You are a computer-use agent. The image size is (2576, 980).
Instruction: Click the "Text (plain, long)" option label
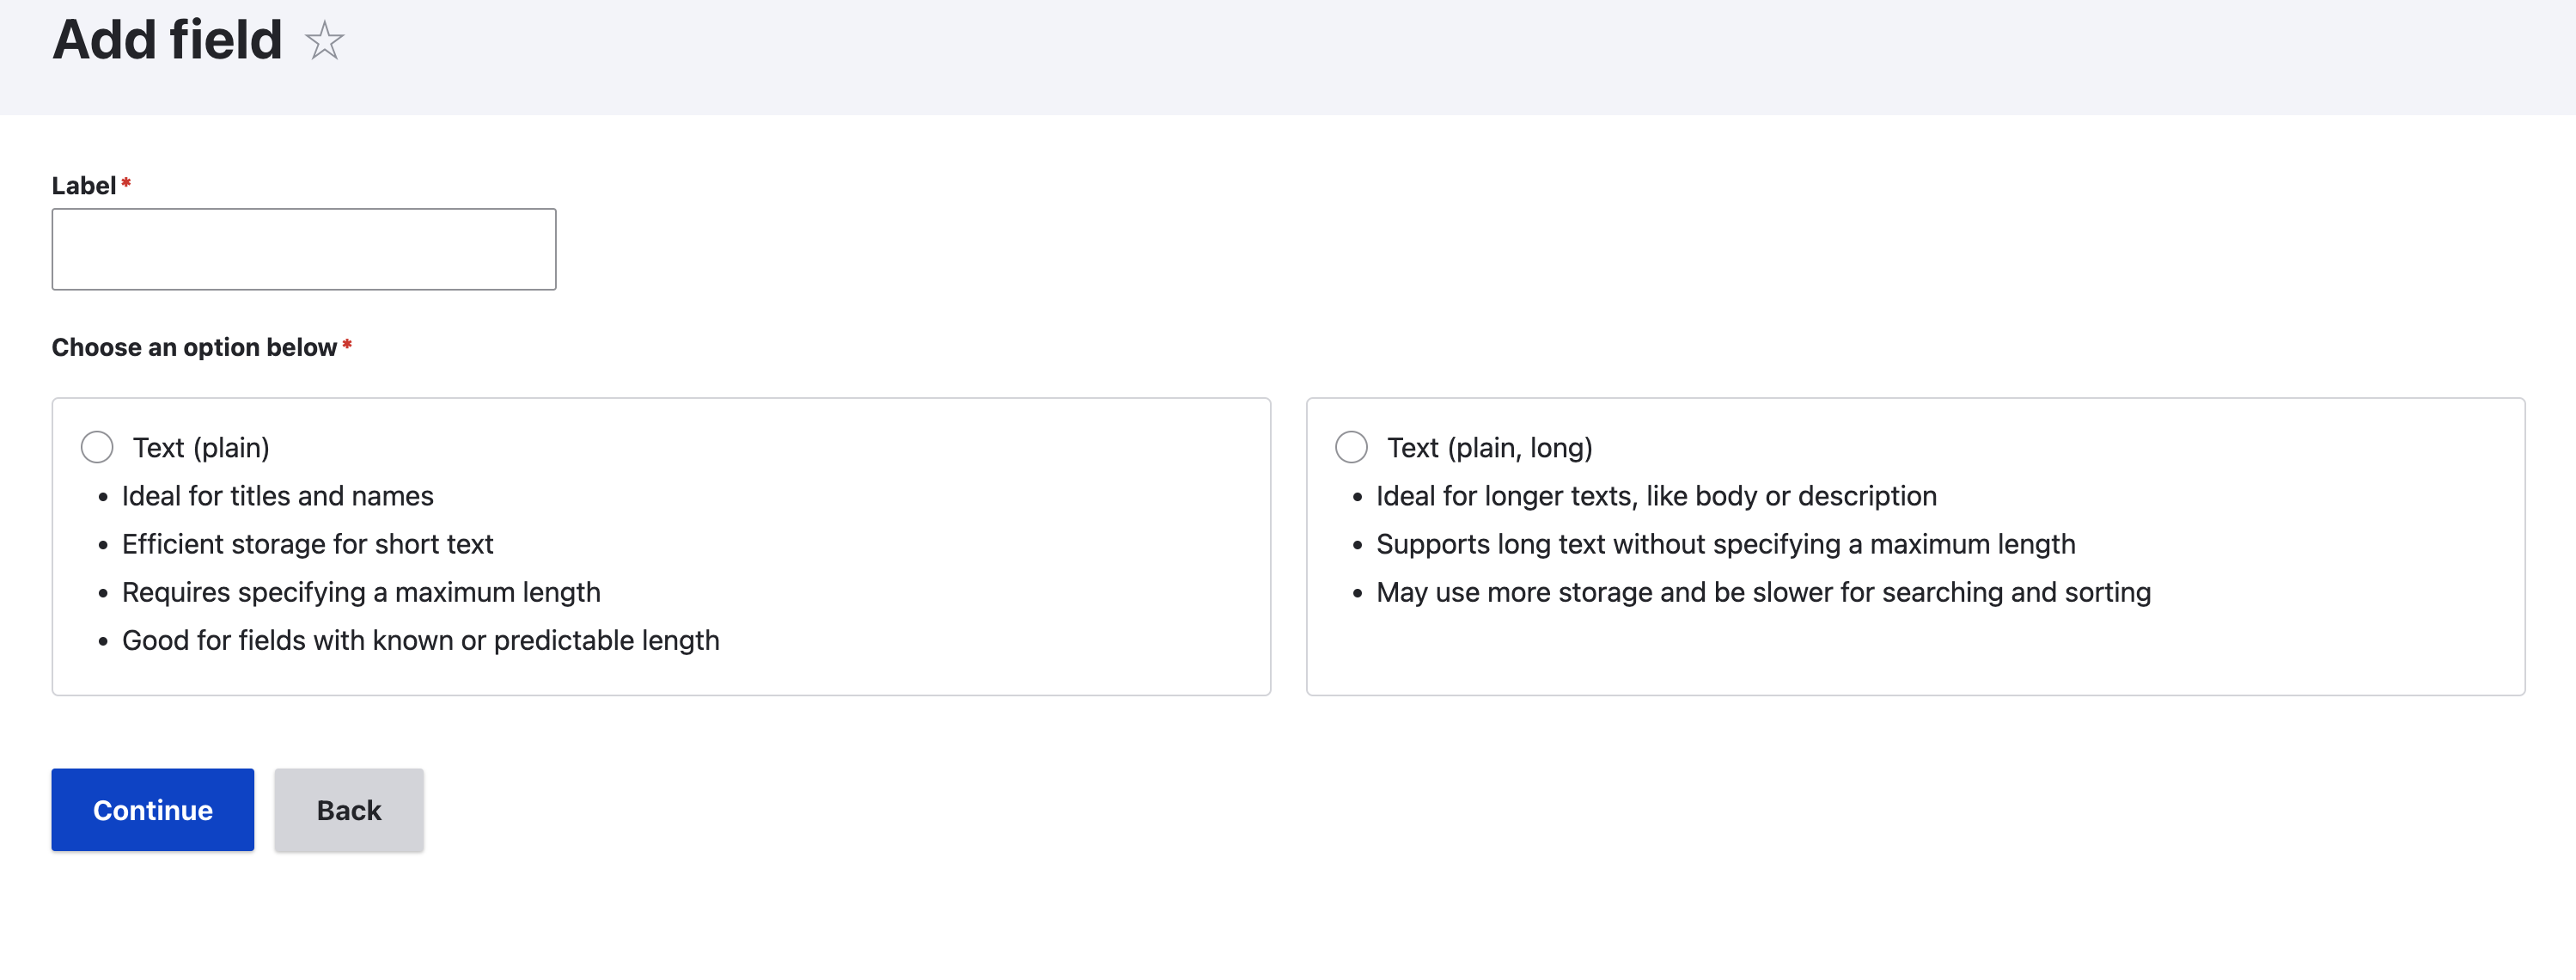click(1489, 448)
